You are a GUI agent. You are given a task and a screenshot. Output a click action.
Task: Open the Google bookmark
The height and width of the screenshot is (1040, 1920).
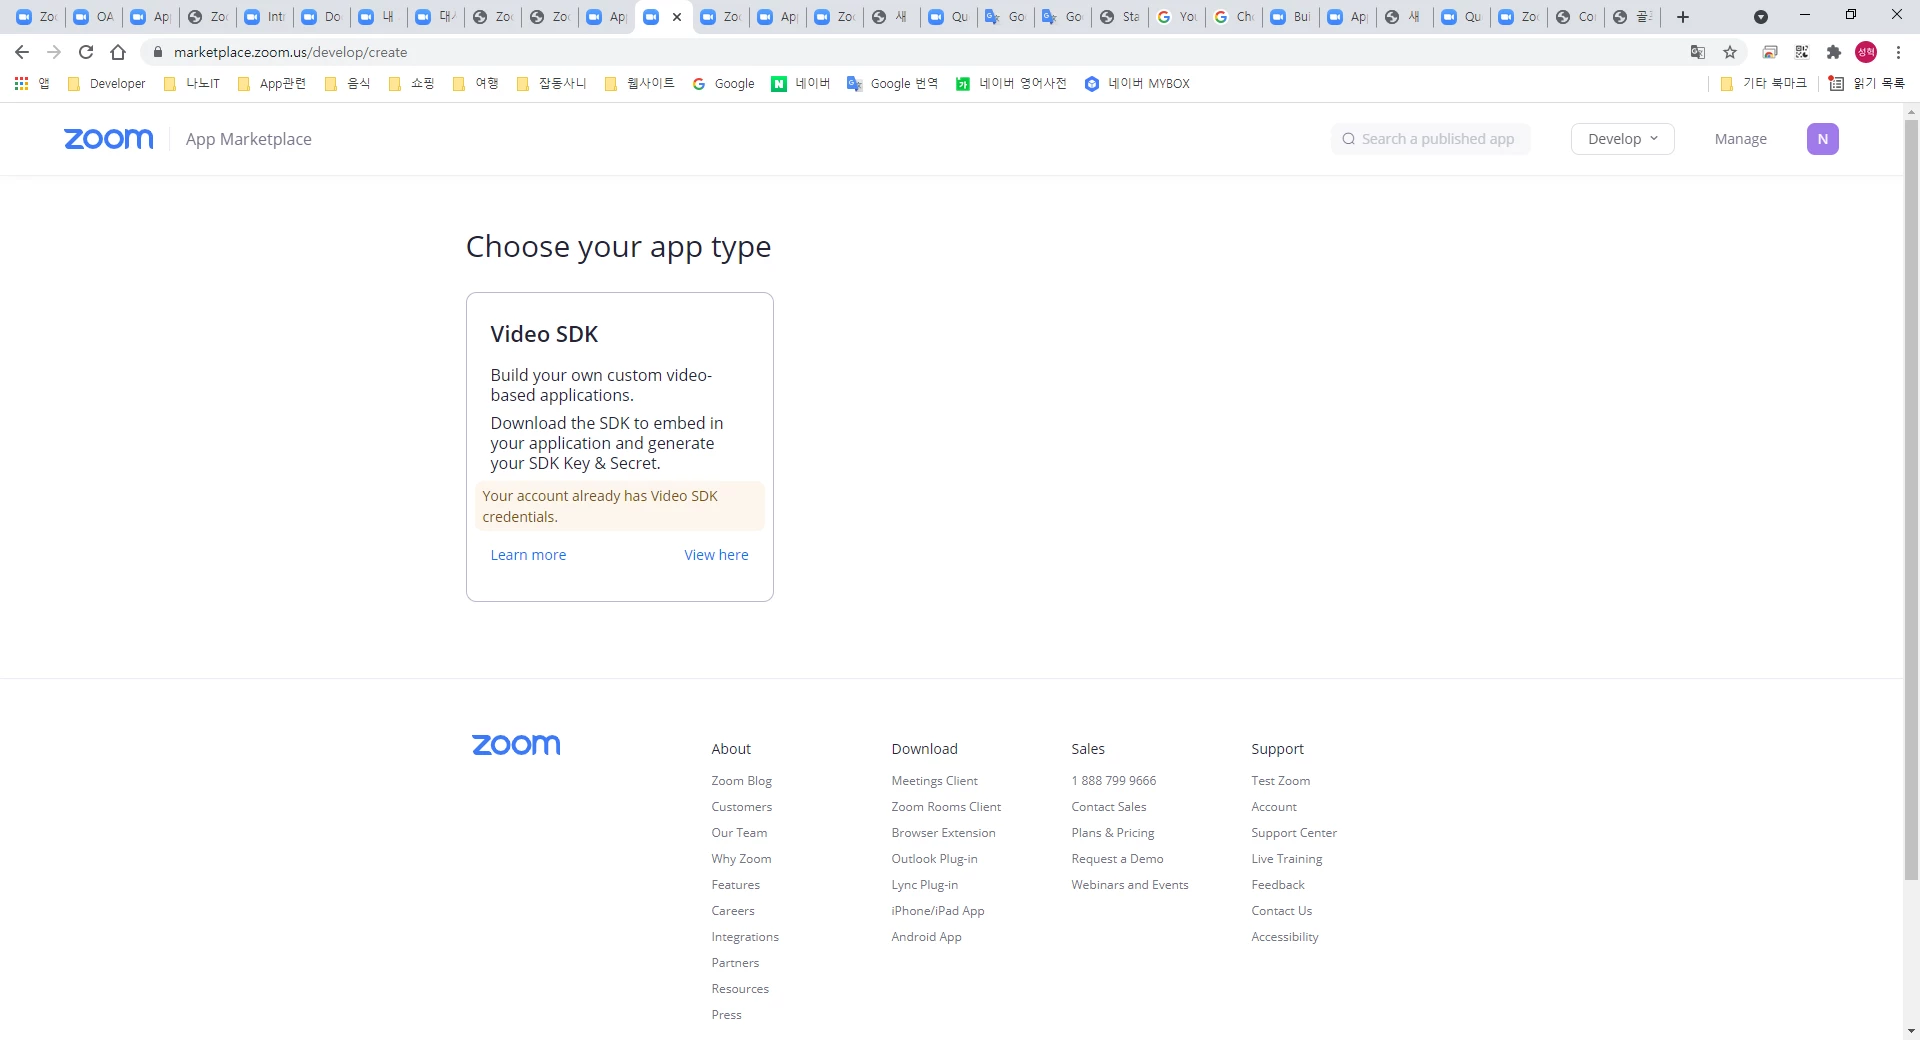click(723, 84)
